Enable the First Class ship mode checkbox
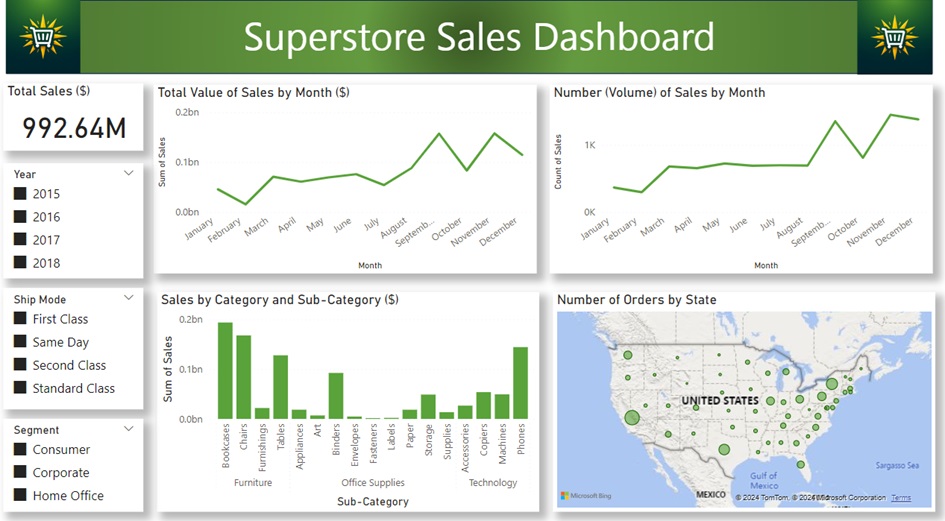The width and height of the screenshot is (945, 521). coord(20,318)
